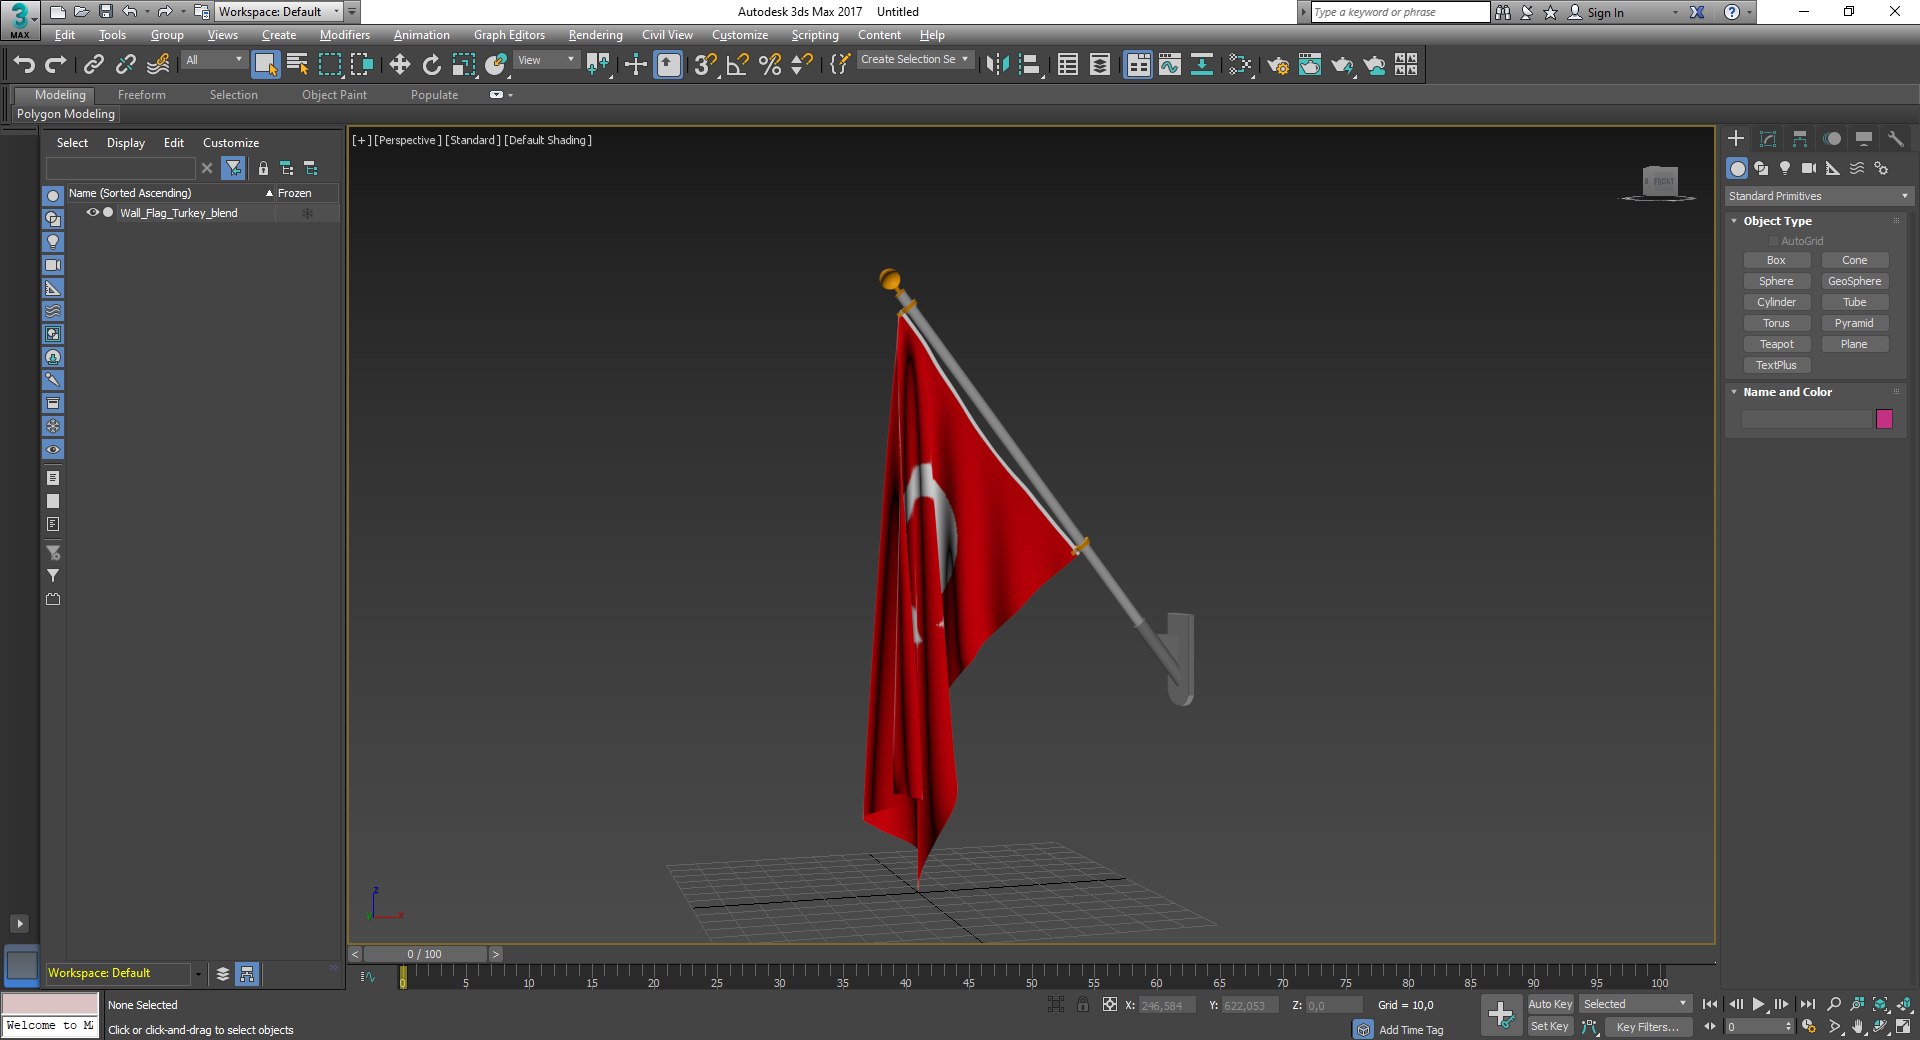Toggle Angle Snap in the toolbar
Image resolution: width=1920 pixels, height=1040 pixels.
pos(737,65)
